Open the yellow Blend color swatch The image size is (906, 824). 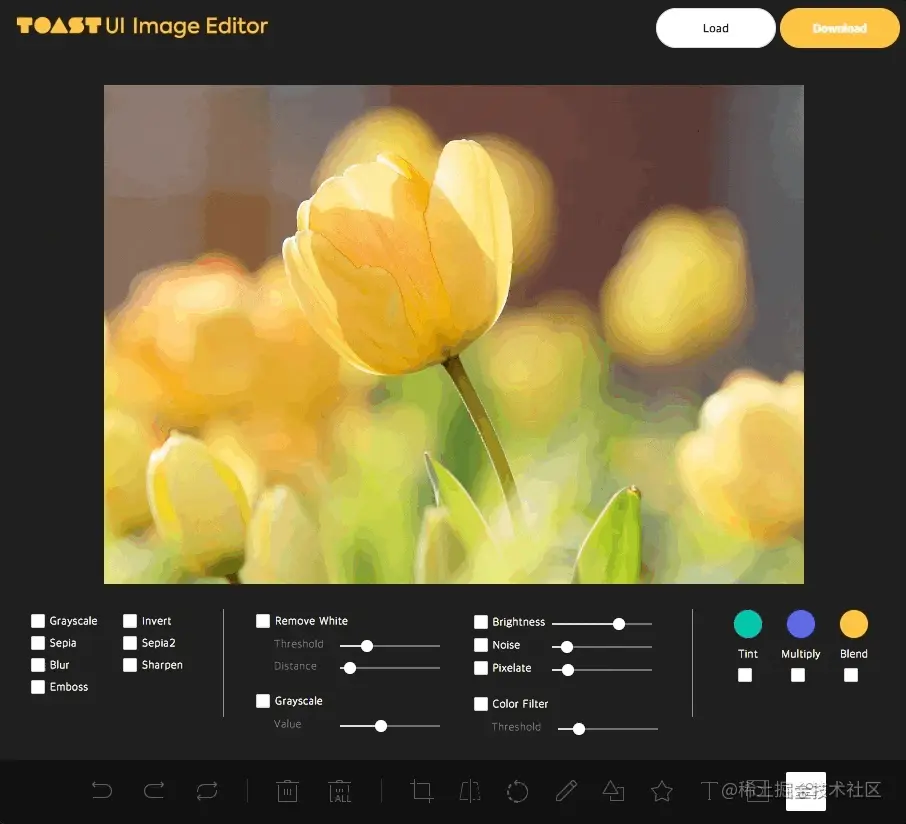[x=853, y=623]
